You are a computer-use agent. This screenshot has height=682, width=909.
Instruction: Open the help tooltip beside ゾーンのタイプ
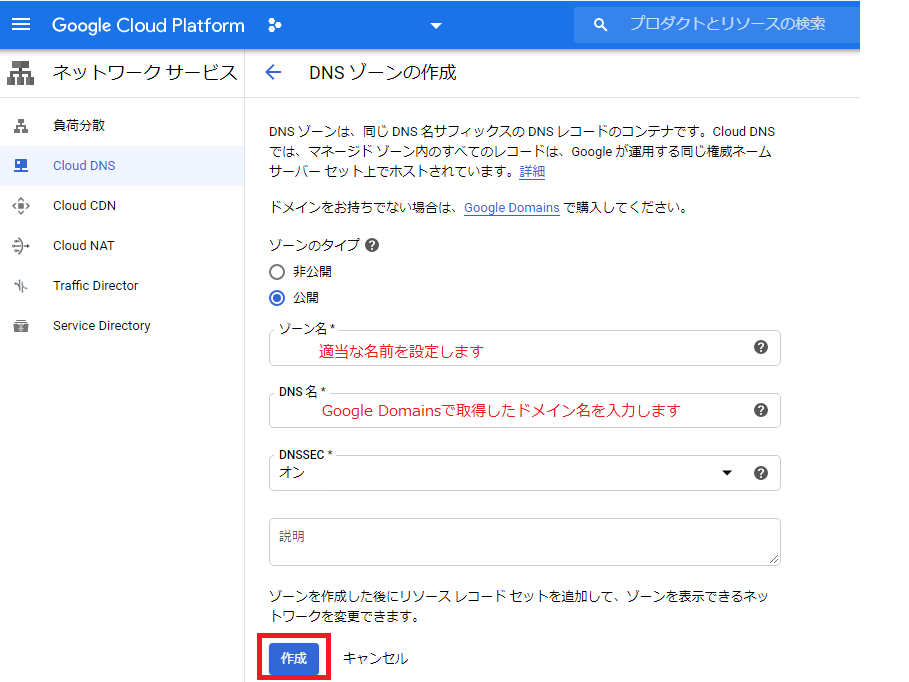[x=371, y=242]
